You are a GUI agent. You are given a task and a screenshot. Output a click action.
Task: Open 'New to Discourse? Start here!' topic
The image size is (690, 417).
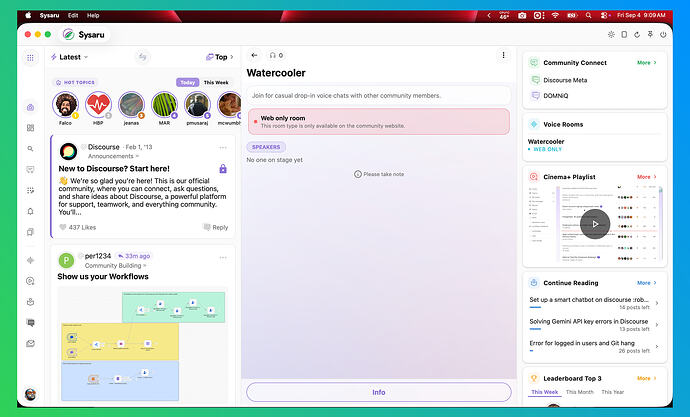[114, 168]
